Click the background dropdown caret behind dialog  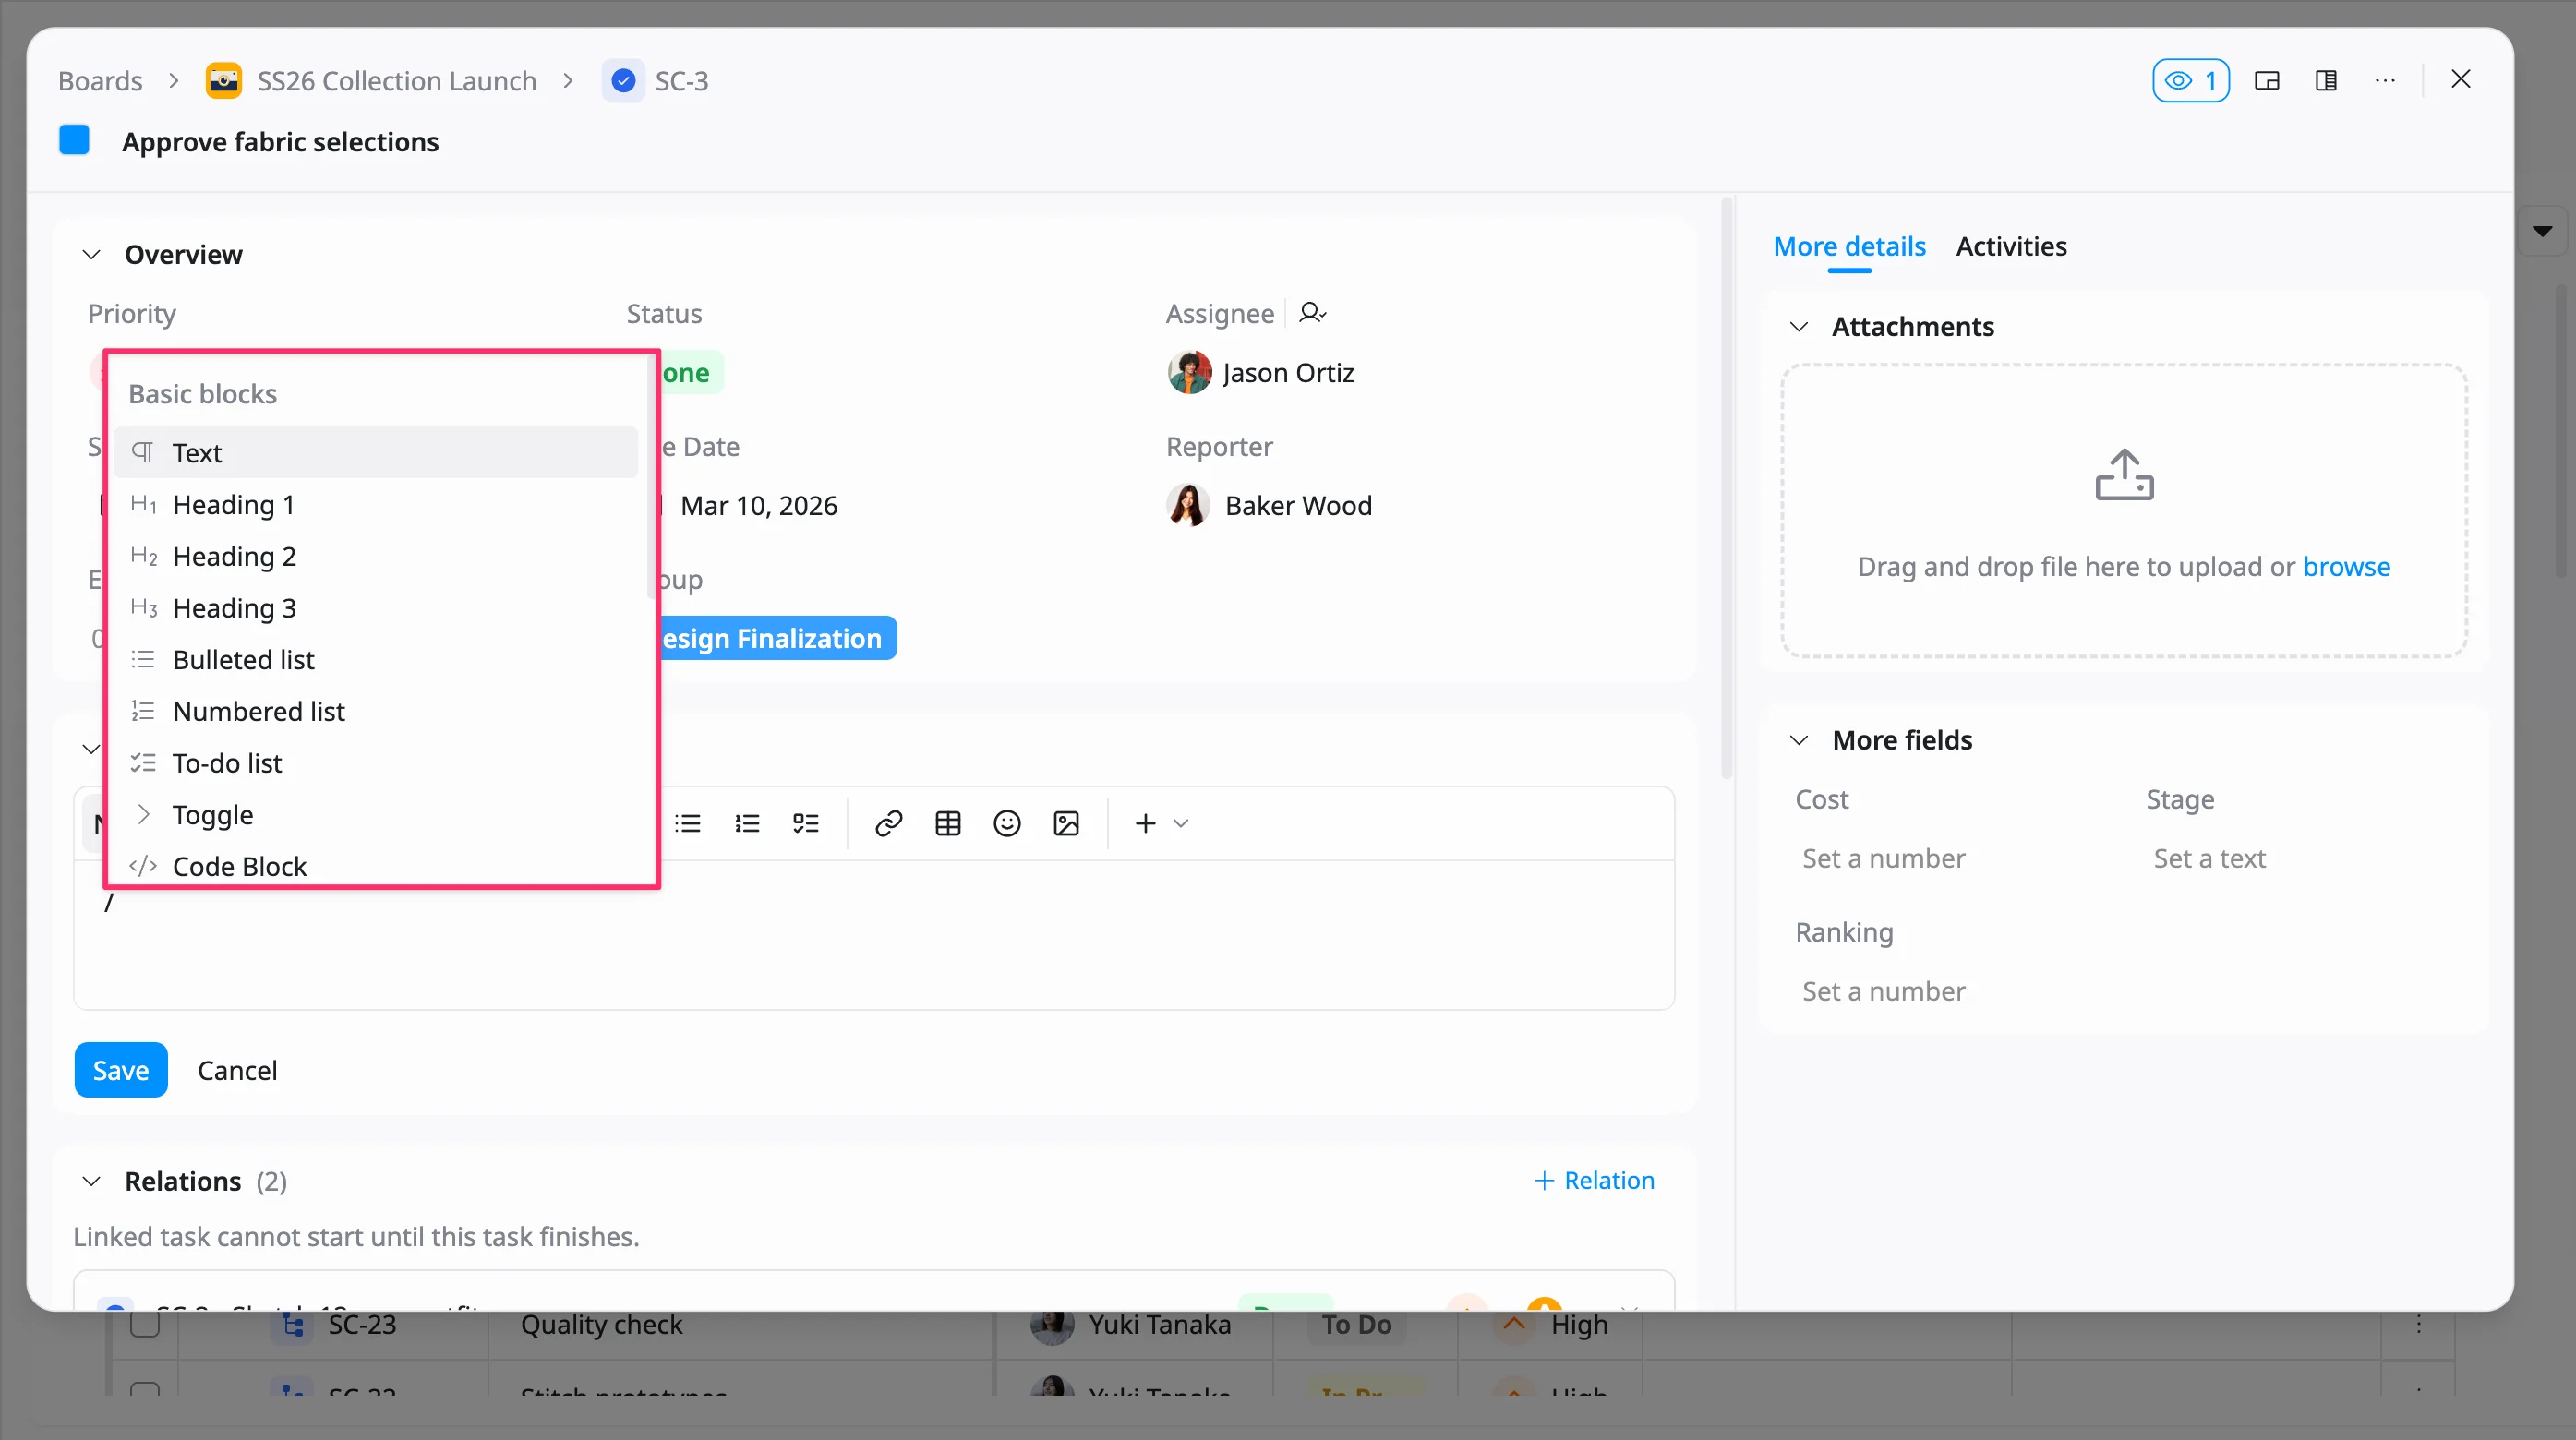coord(2542,231)
